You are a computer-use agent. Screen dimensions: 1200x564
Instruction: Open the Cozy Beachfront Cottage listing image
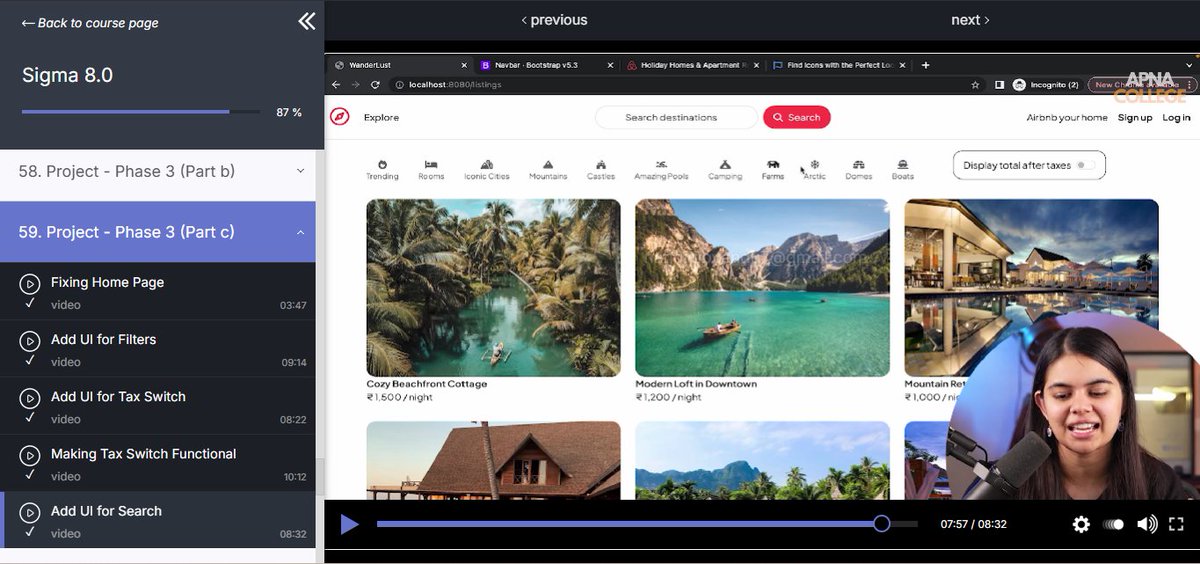(493, 288)
